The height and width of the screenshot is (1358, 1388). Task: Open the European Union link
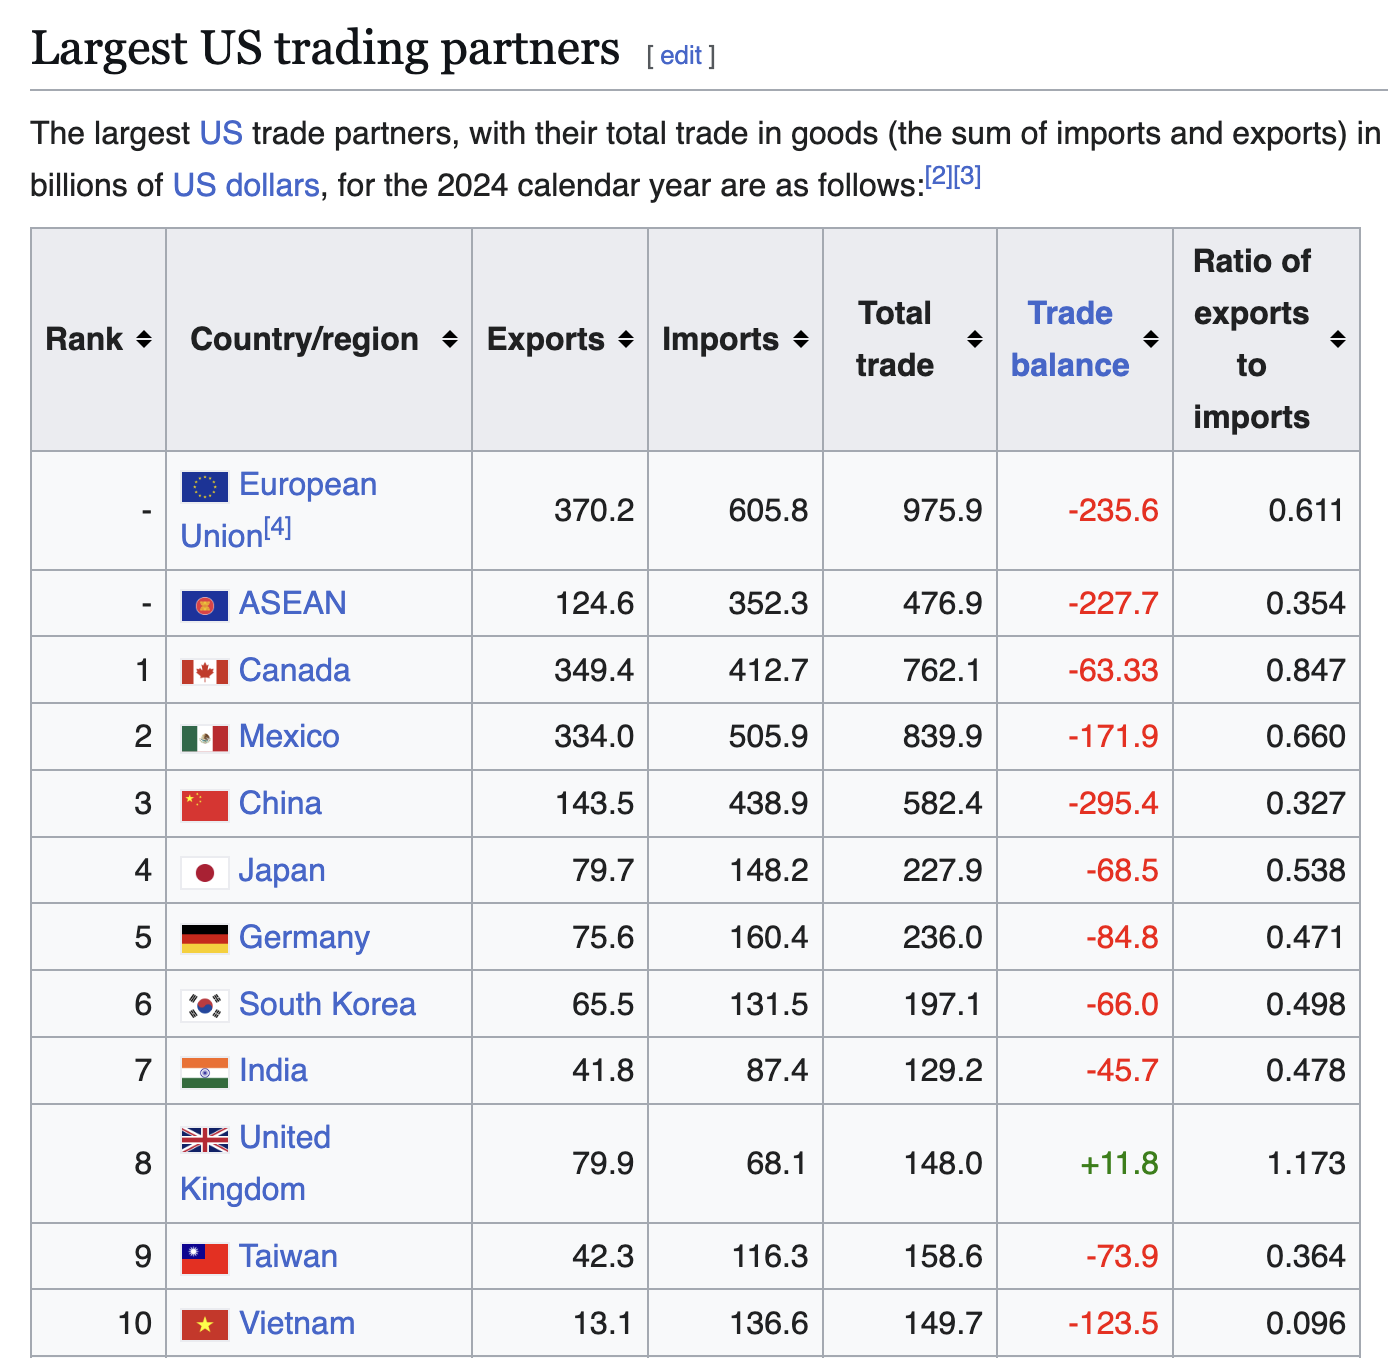click(279, 510)
